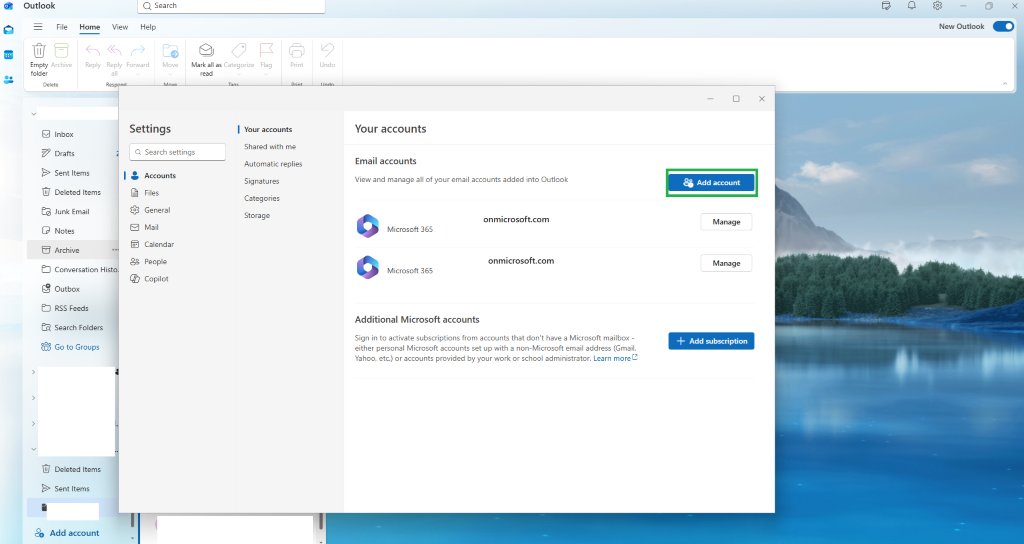Open settings gear in title bar
The height and width of the screenshot is (544, 1024).
click(937, 6)
